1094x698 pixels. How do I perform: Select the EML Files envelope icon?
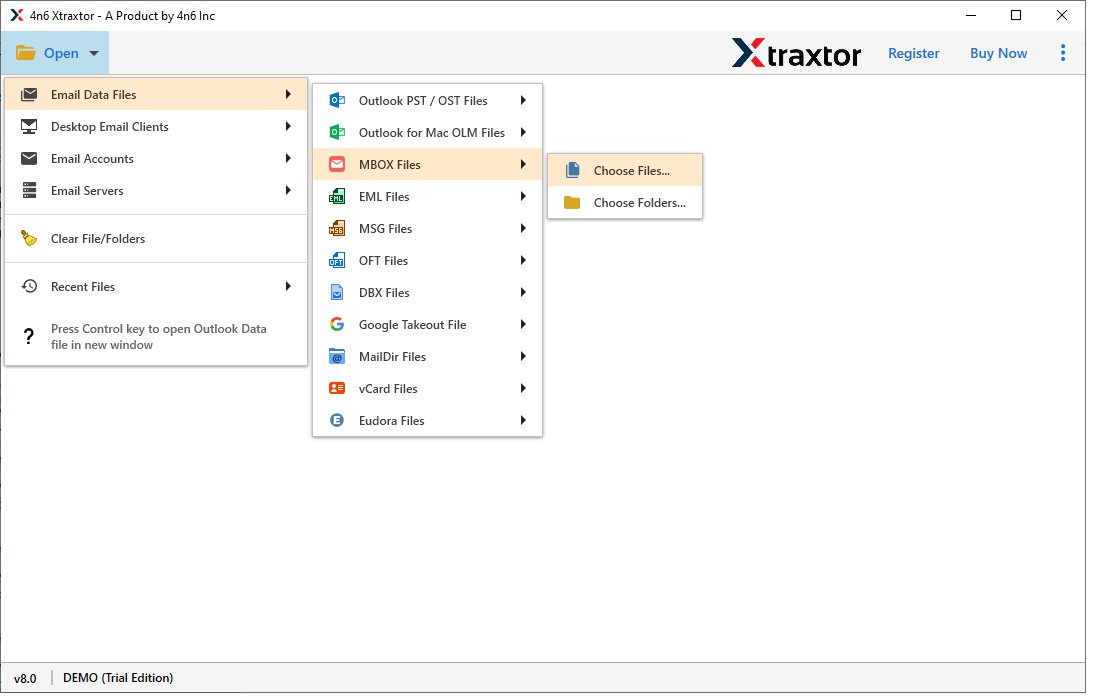(338, 196)
